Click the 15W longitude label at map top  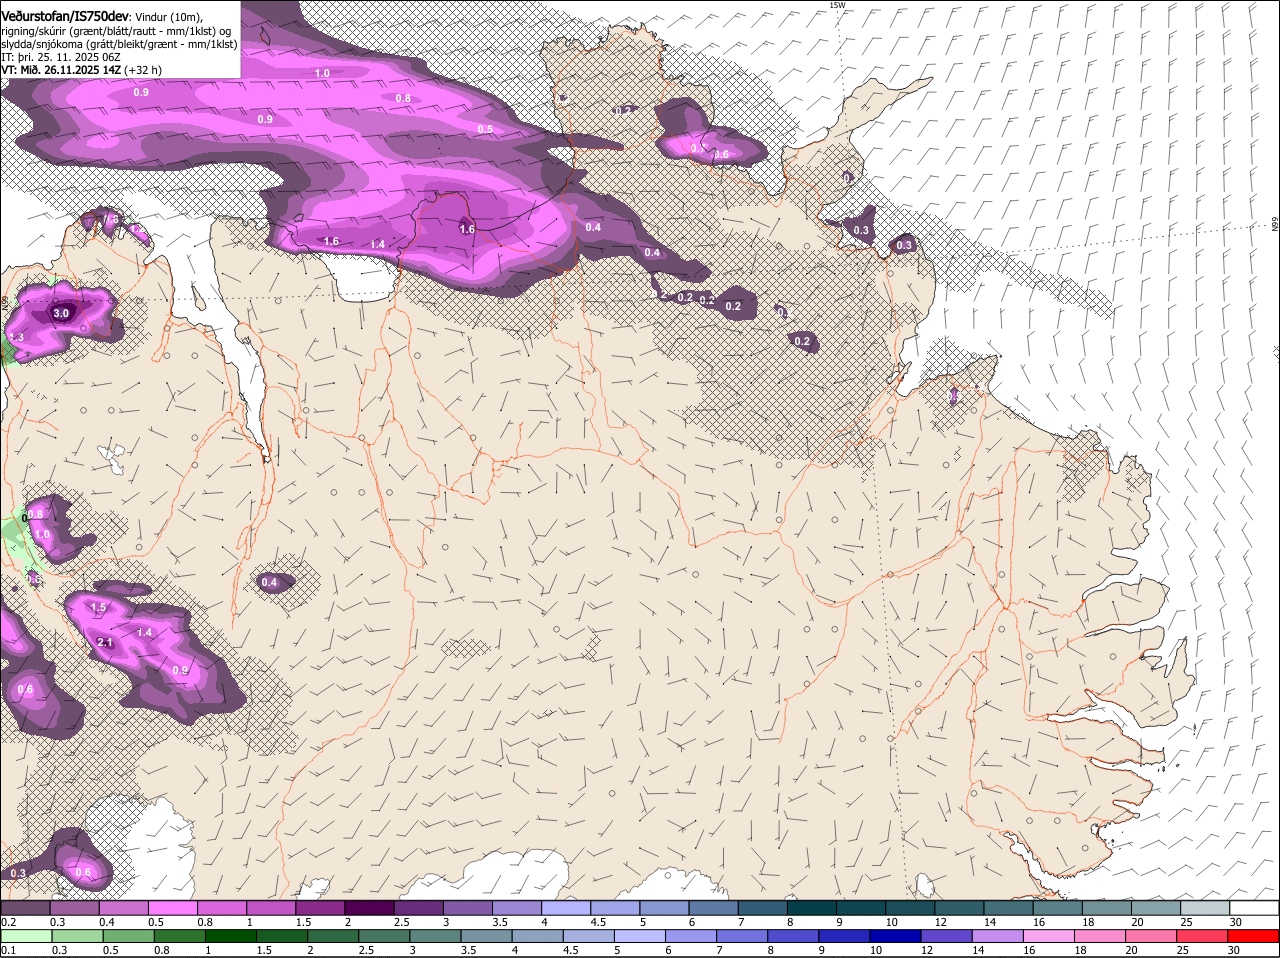[x=837, y=5]
